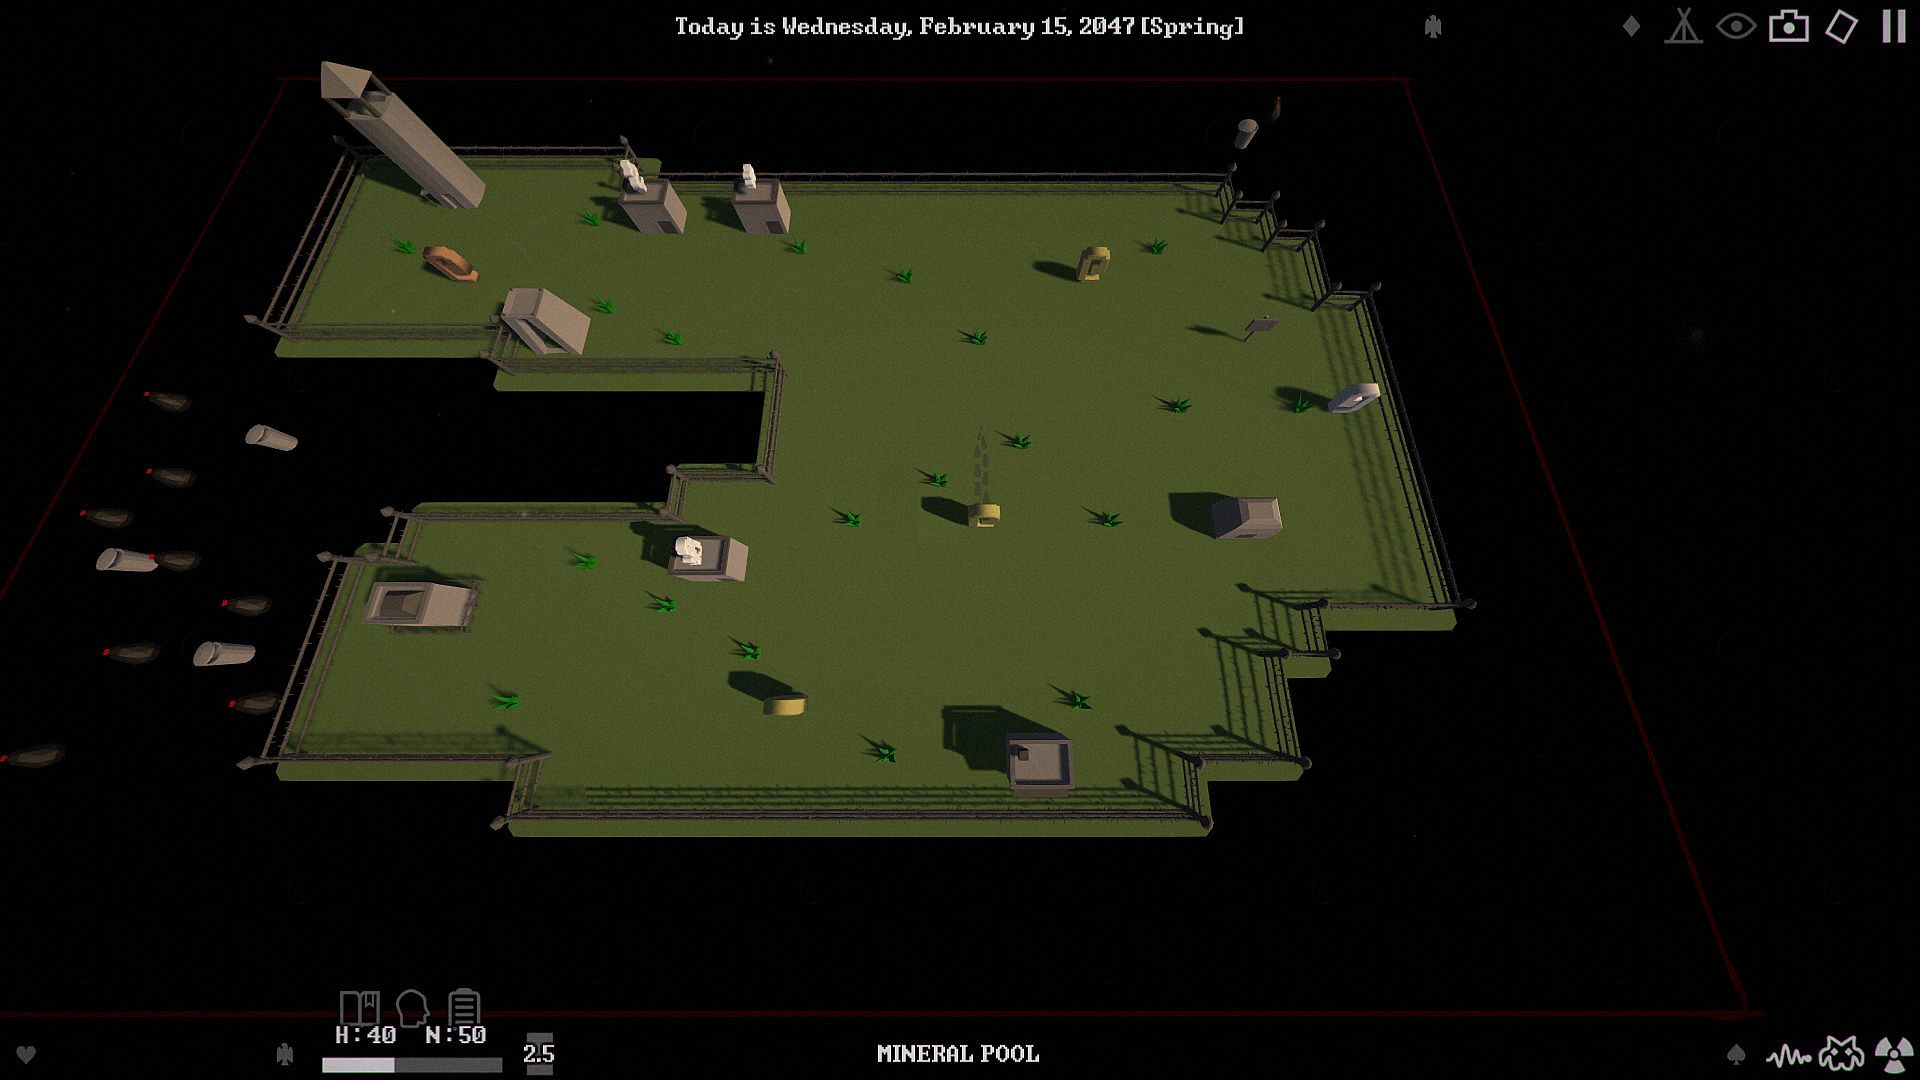The height and width of the screenshot is (1080, 1920).
Task: Click the 2.5 speed stepper
Action: point(539,1053)
